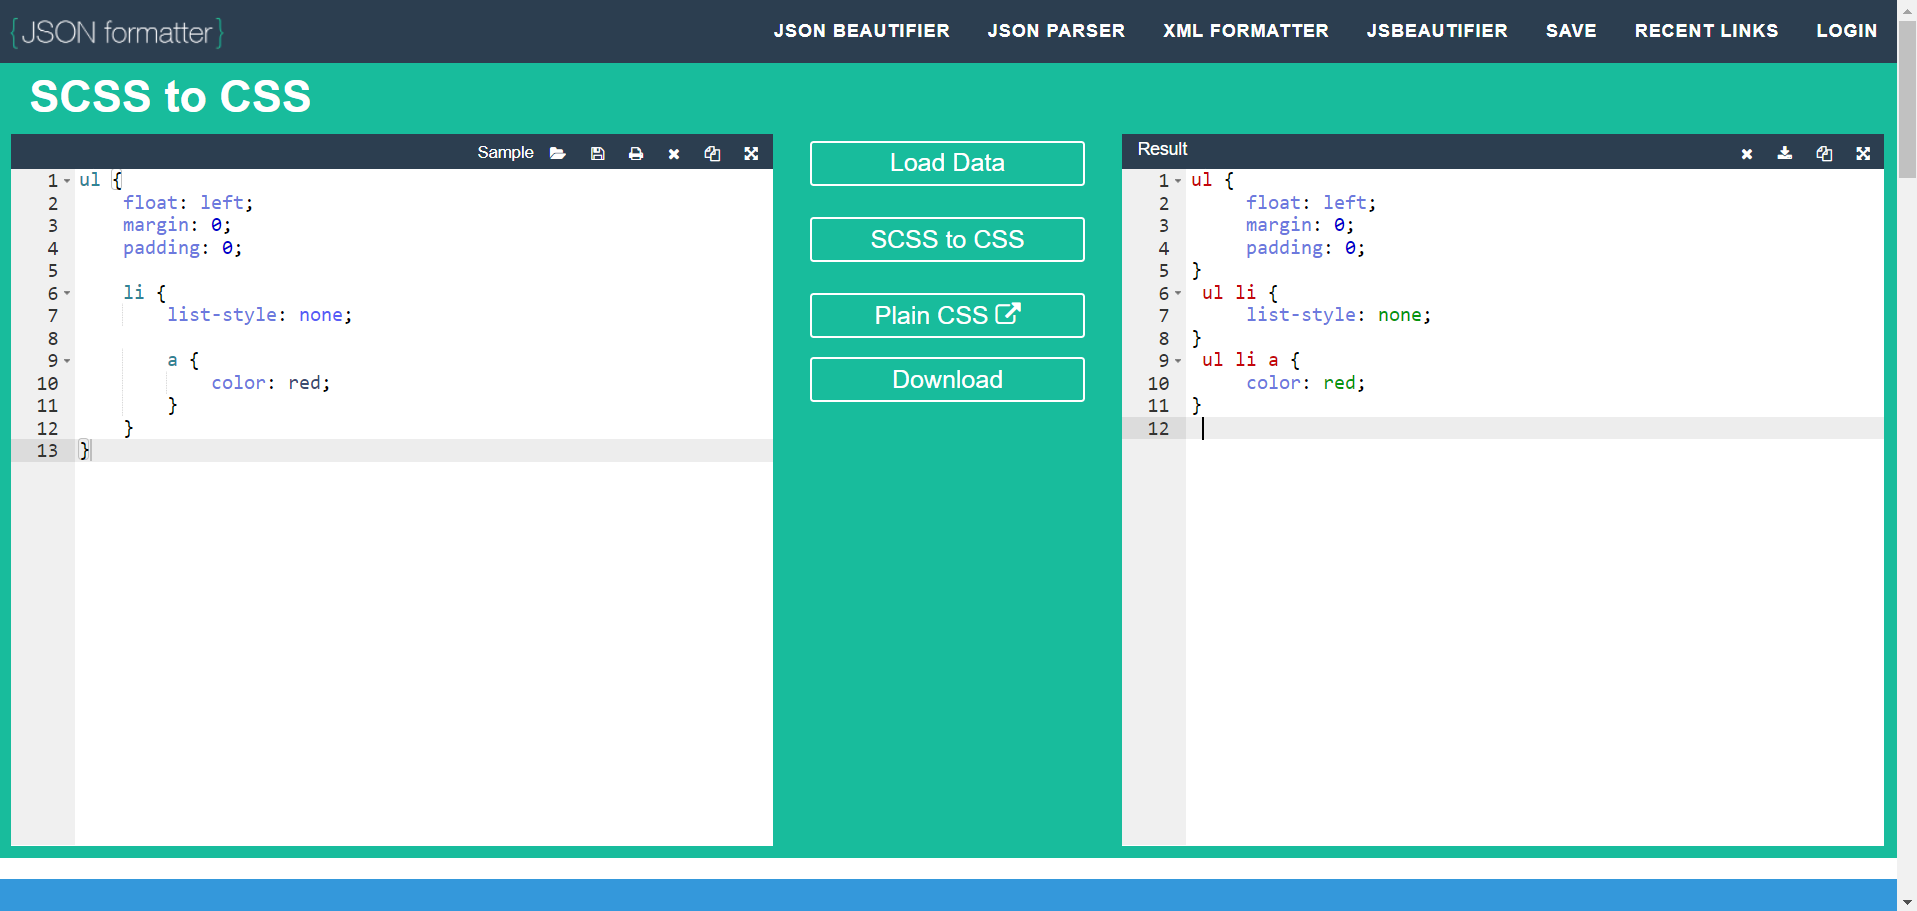Click the page vertical scrollbar thumb

pos(1907,98)
